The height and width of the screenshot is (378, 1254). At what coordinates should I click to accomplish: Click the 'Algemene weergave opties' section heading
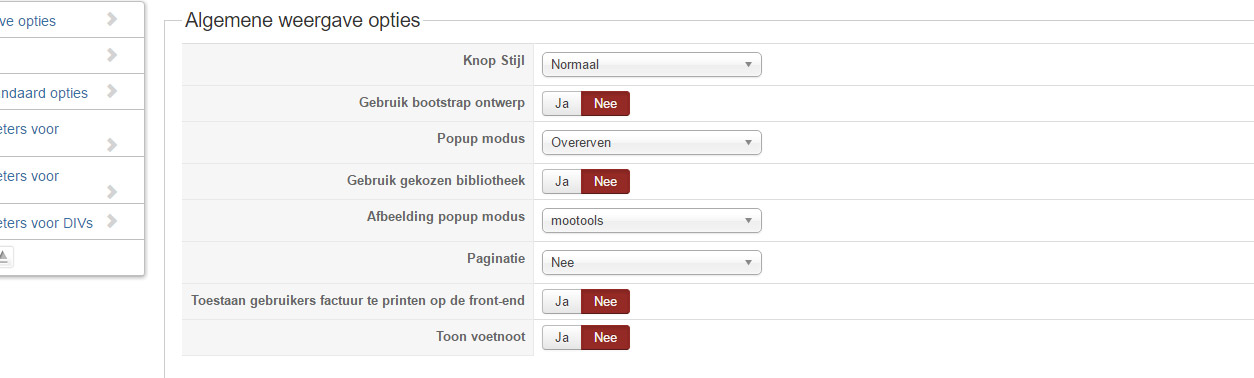(x=303, y=21)
